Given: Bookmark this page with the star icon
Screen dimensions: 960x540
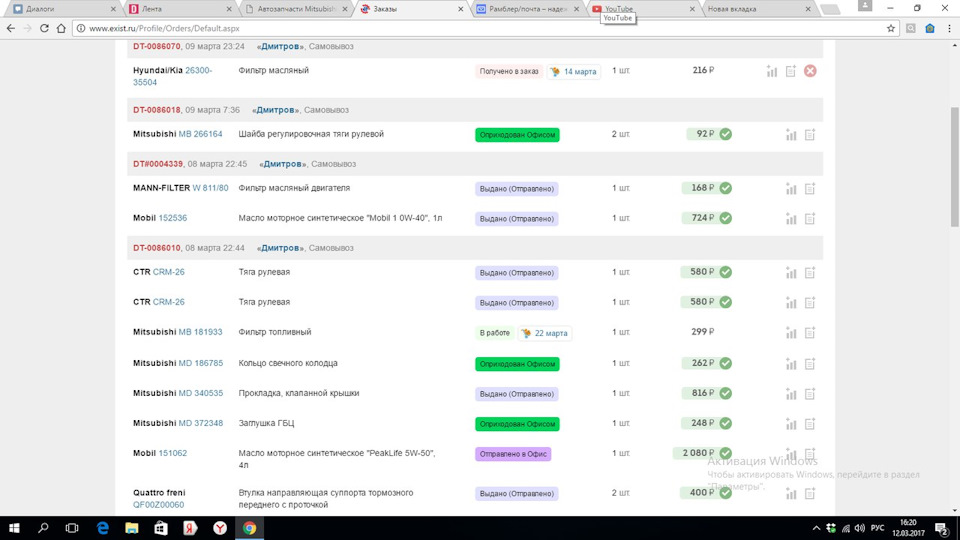Looking at the screenshot, I should 890,28.
